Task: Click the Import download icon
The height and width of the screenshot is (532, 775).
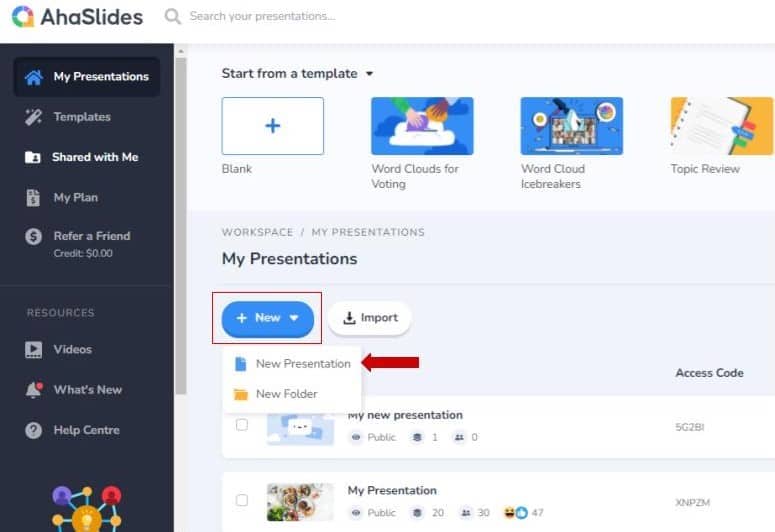Action: click(349, 318)
